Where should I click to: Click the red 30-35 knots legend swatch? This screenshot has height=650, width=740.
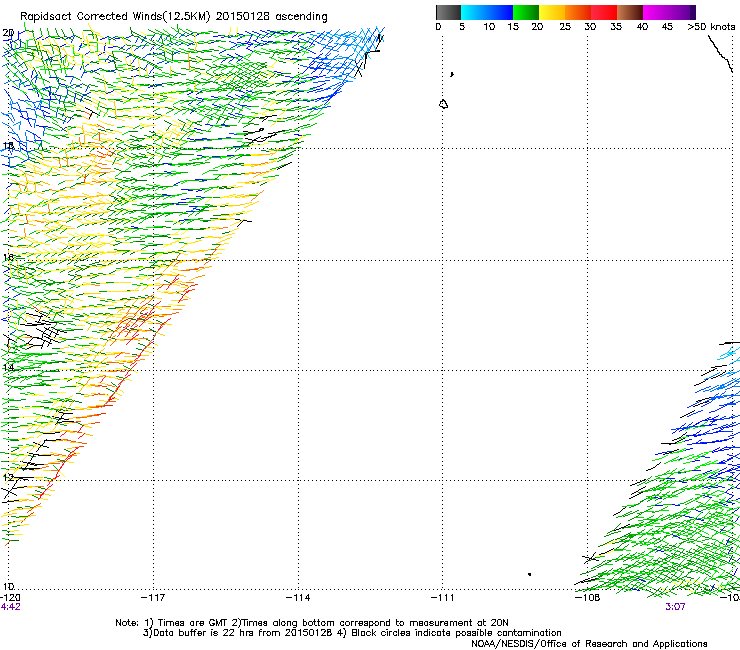(x=604, y=12)
